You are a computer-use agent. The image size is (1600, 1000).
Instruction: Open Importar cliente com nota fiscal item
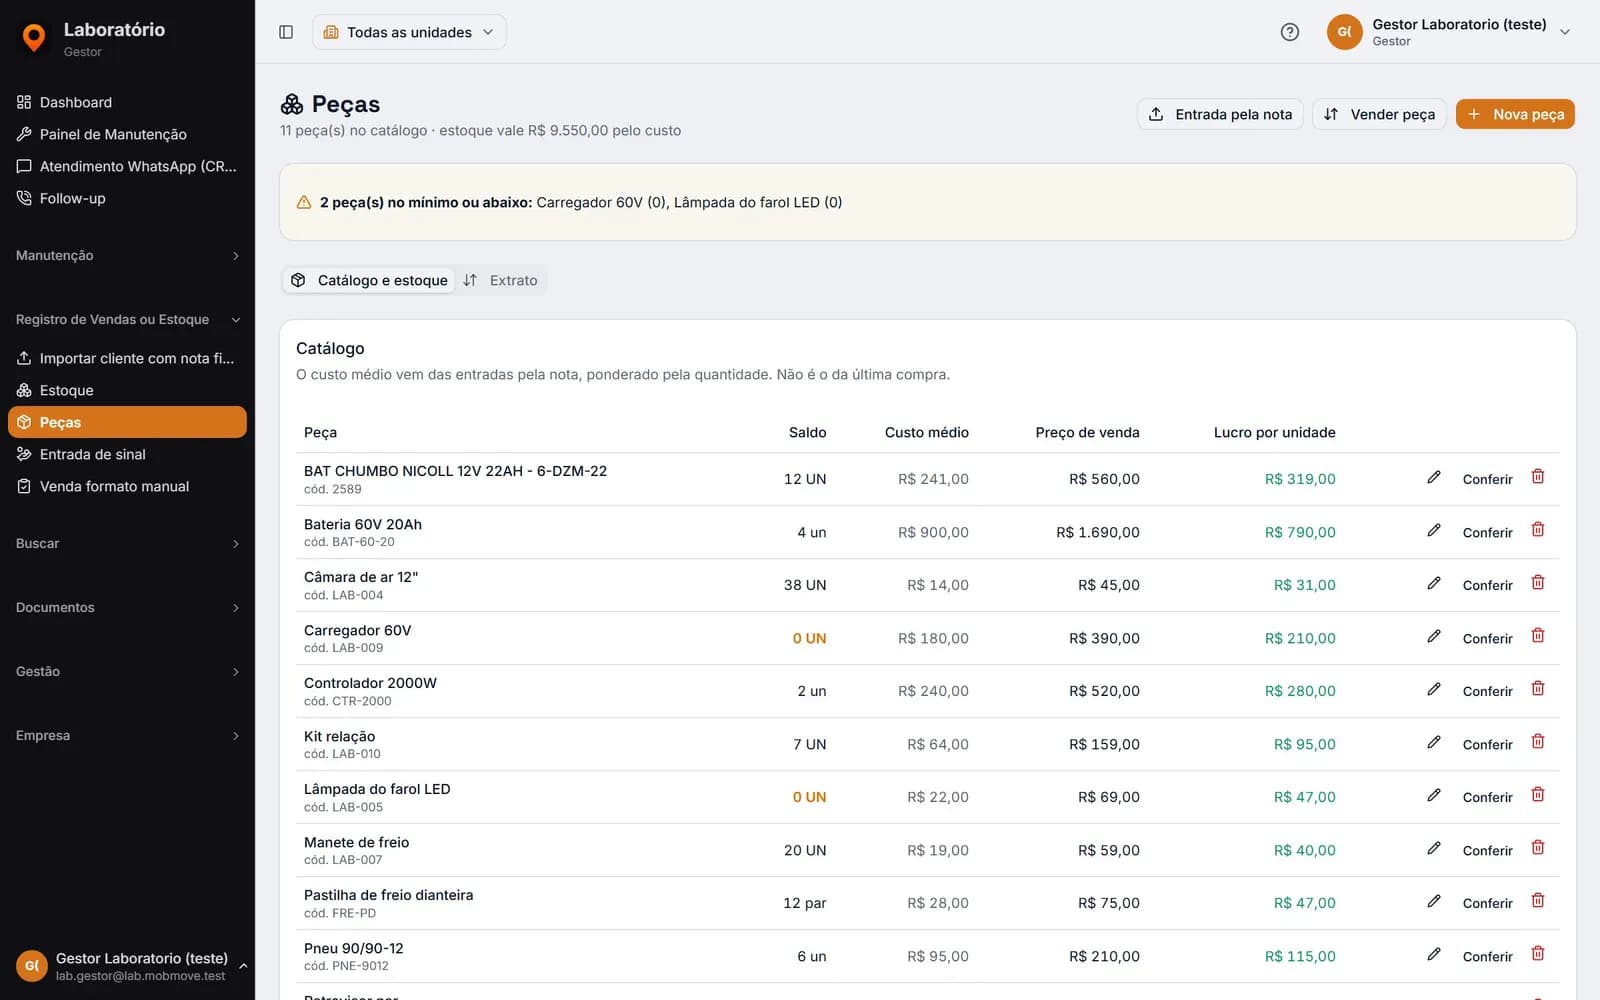tap(127, 358)
